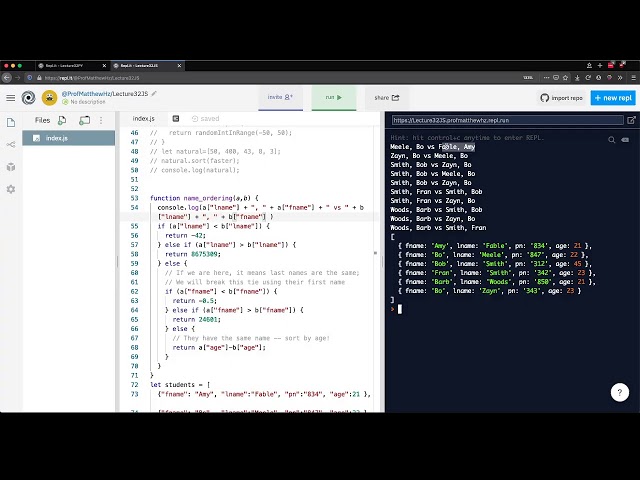Screen dimensions: 640x480
Task: Click the new repl button
Action: (612, 98)
